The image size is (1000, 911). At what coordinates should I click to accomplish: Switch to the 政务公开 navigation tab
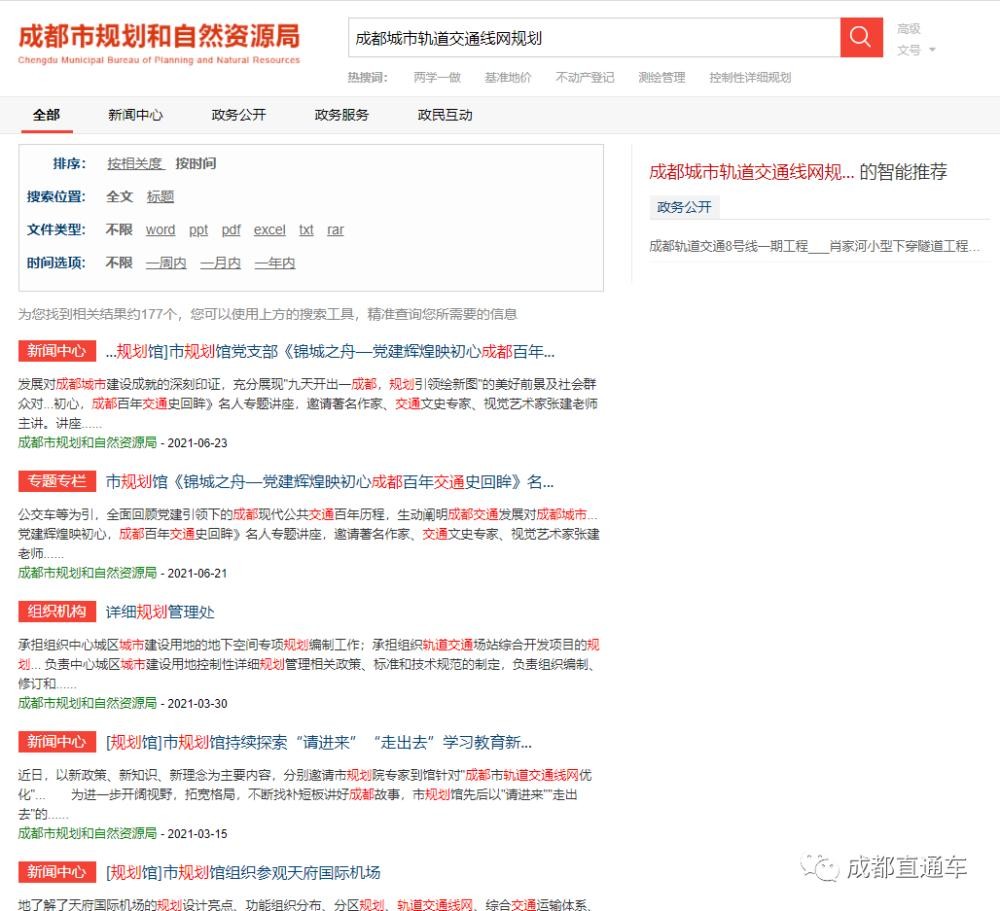pos(239,115)
